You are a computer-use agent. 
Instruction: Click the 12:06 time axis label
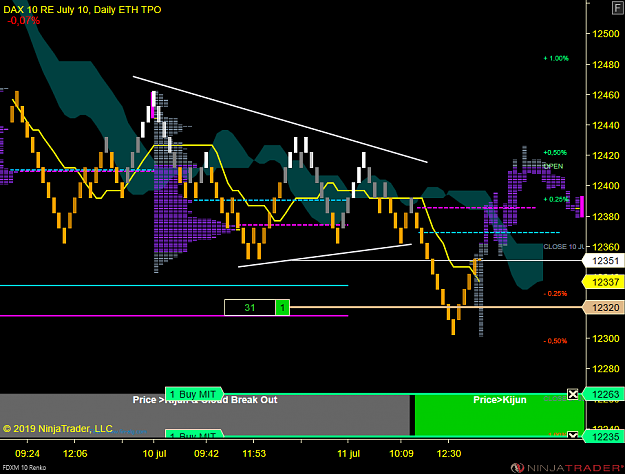(75, 454)
